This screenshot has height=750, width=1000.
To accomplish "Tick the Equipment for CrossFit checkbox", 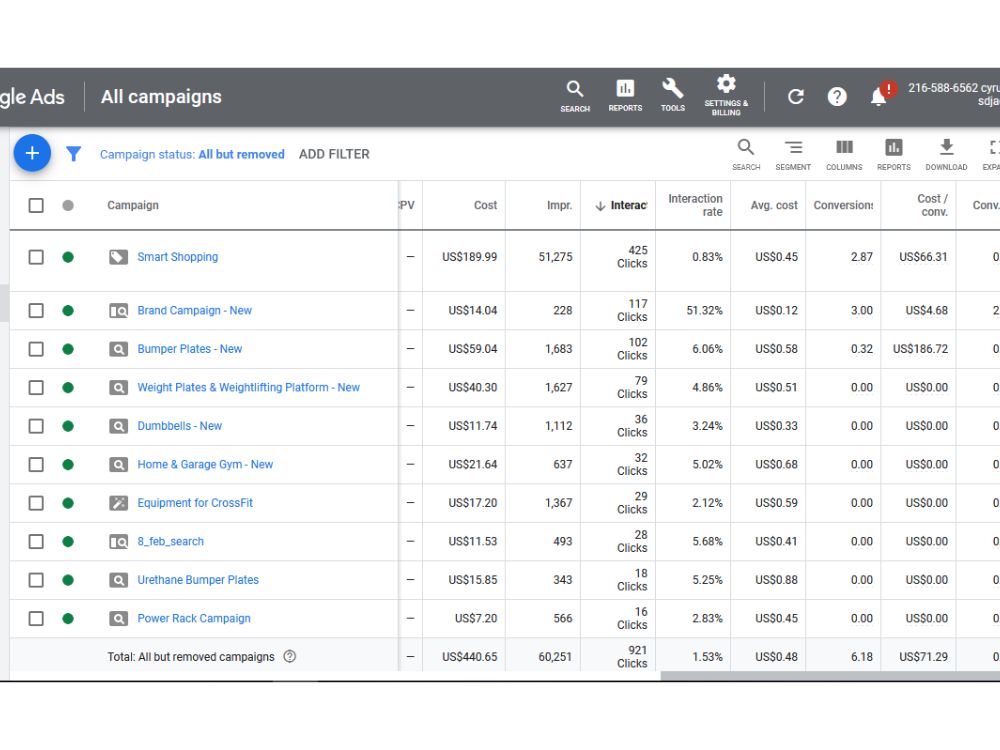I will (36, 503).
